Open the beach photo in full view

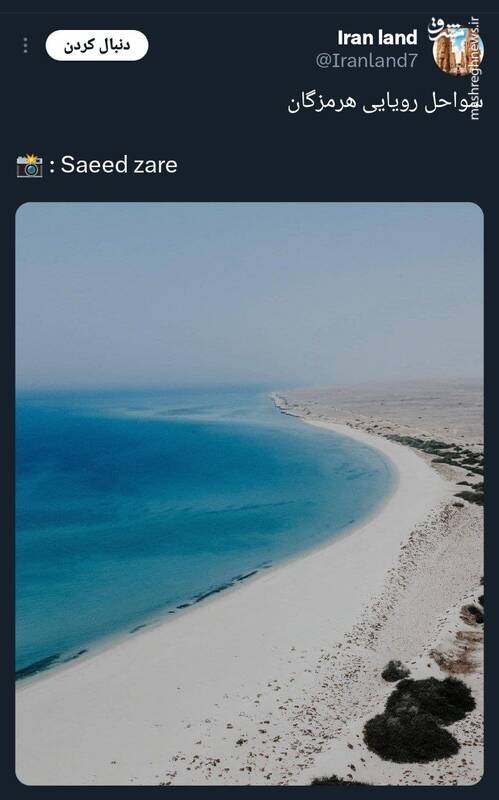[x=250, y=493]
